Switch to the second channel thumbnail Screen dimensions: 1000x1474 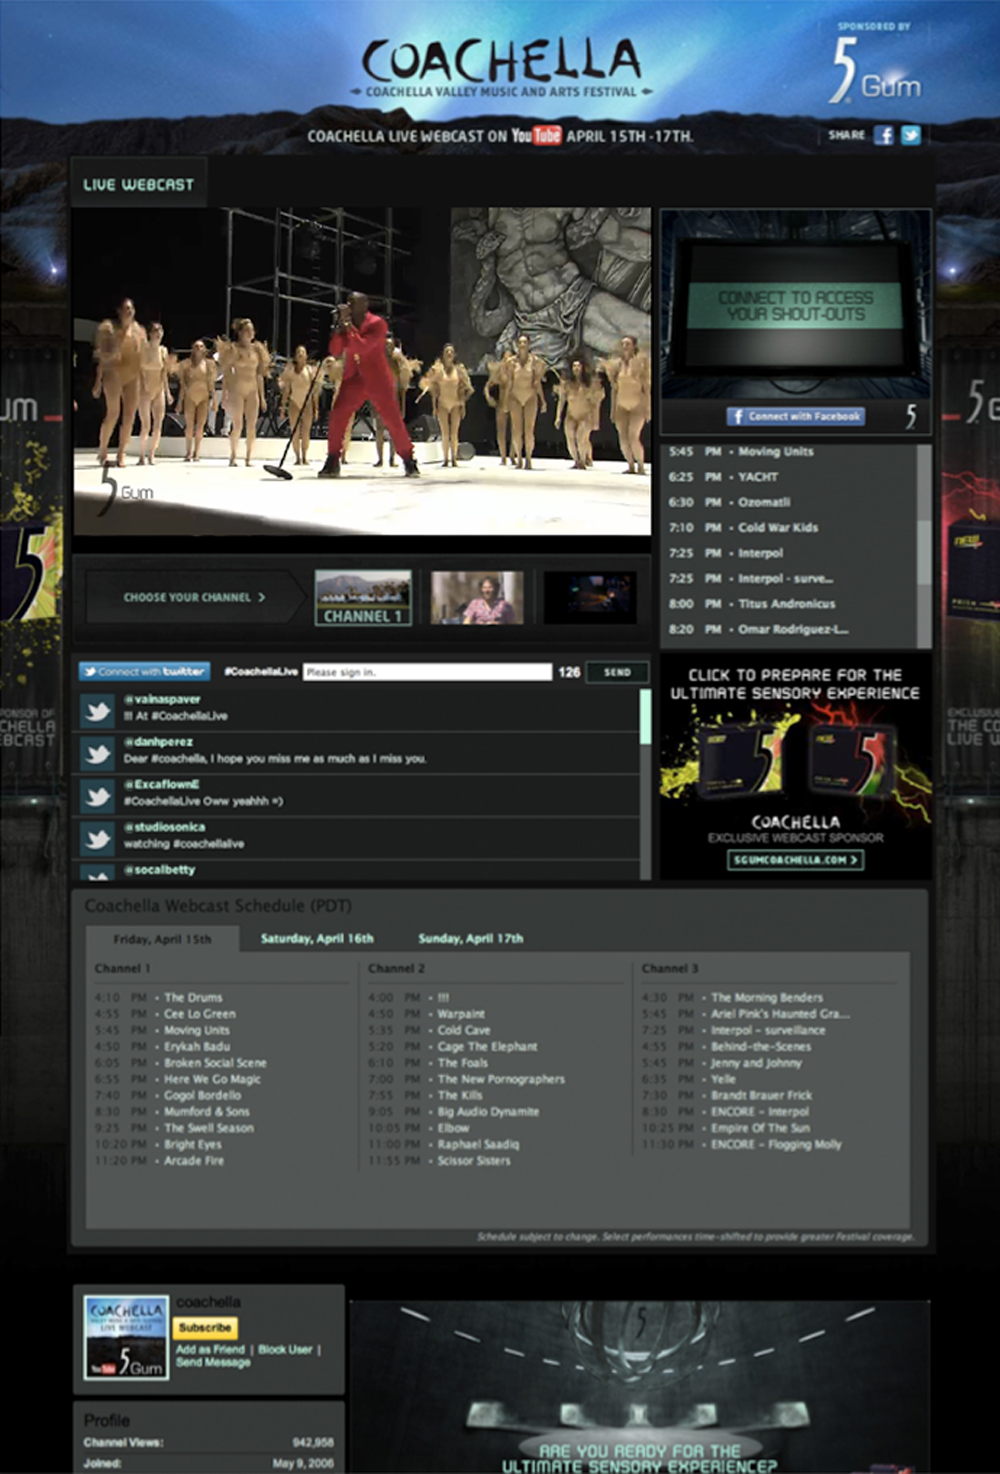477,597
